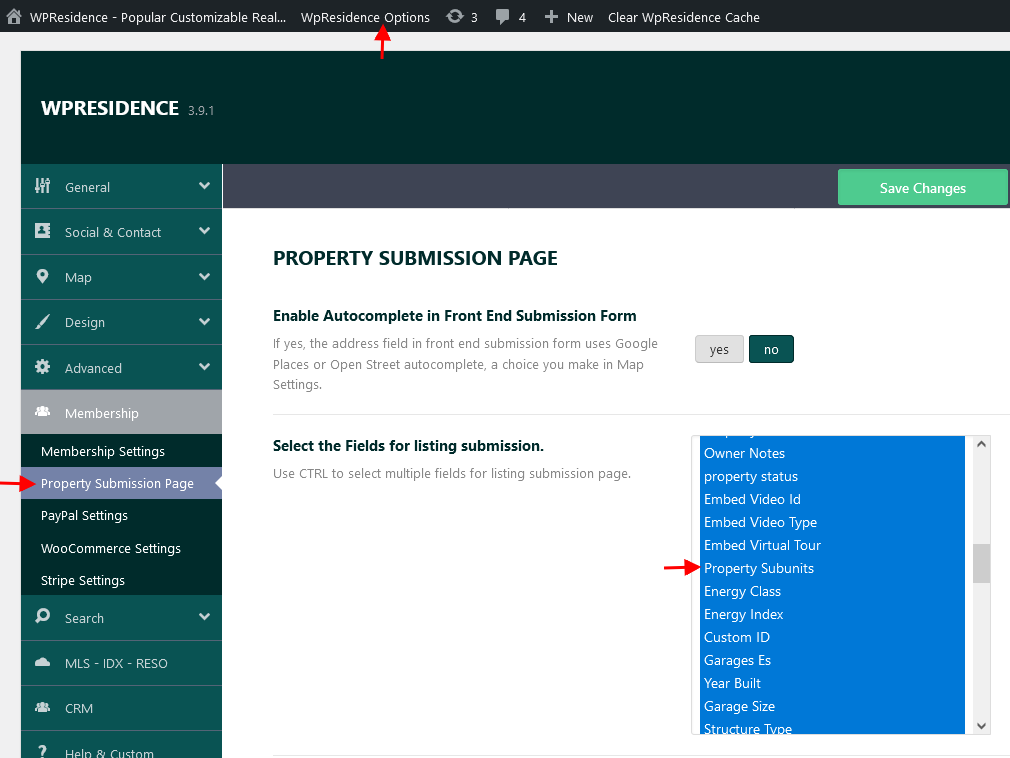Viewport: 1010px width, 758px height.
Task: Expand the Map section chevron
Action: pyautogui.click(x=205, y=277)
